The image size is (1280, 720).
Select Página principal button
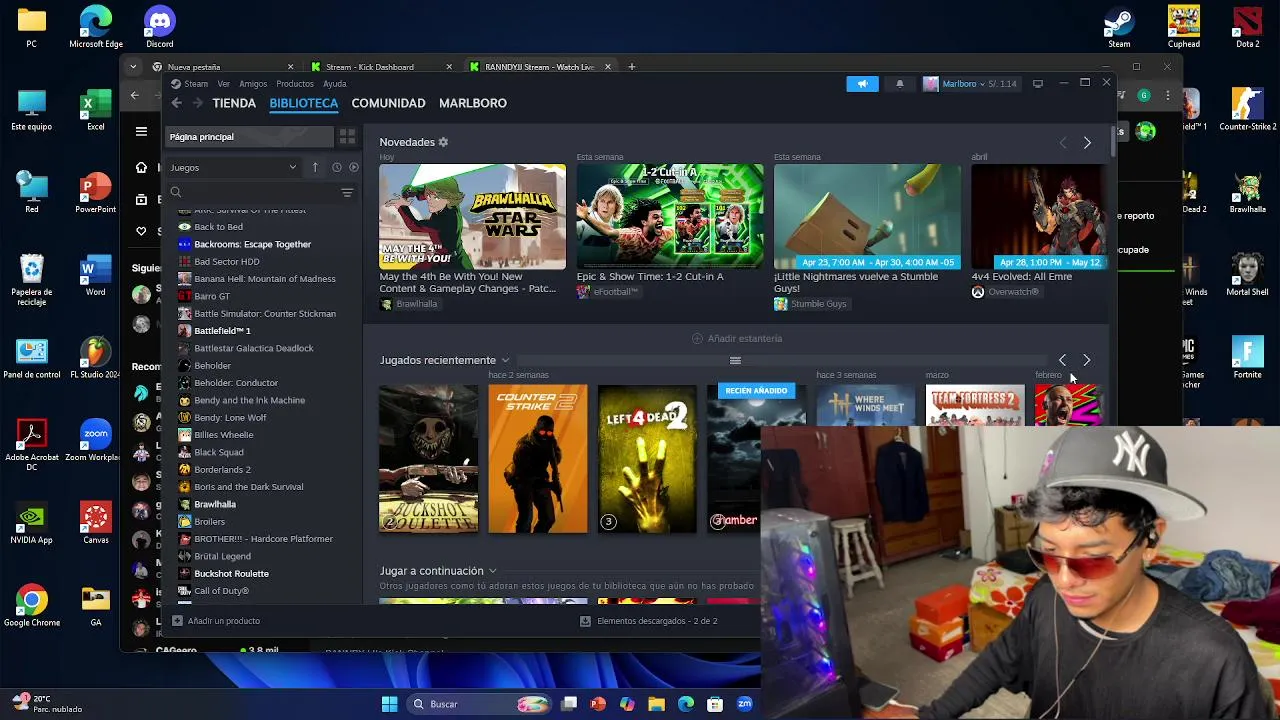click(x=249, y=137)
